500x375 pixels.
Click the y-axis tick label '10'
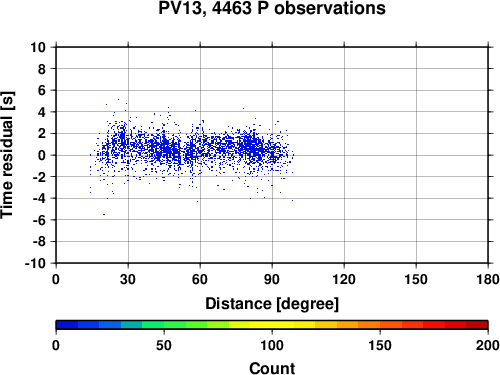38,47
